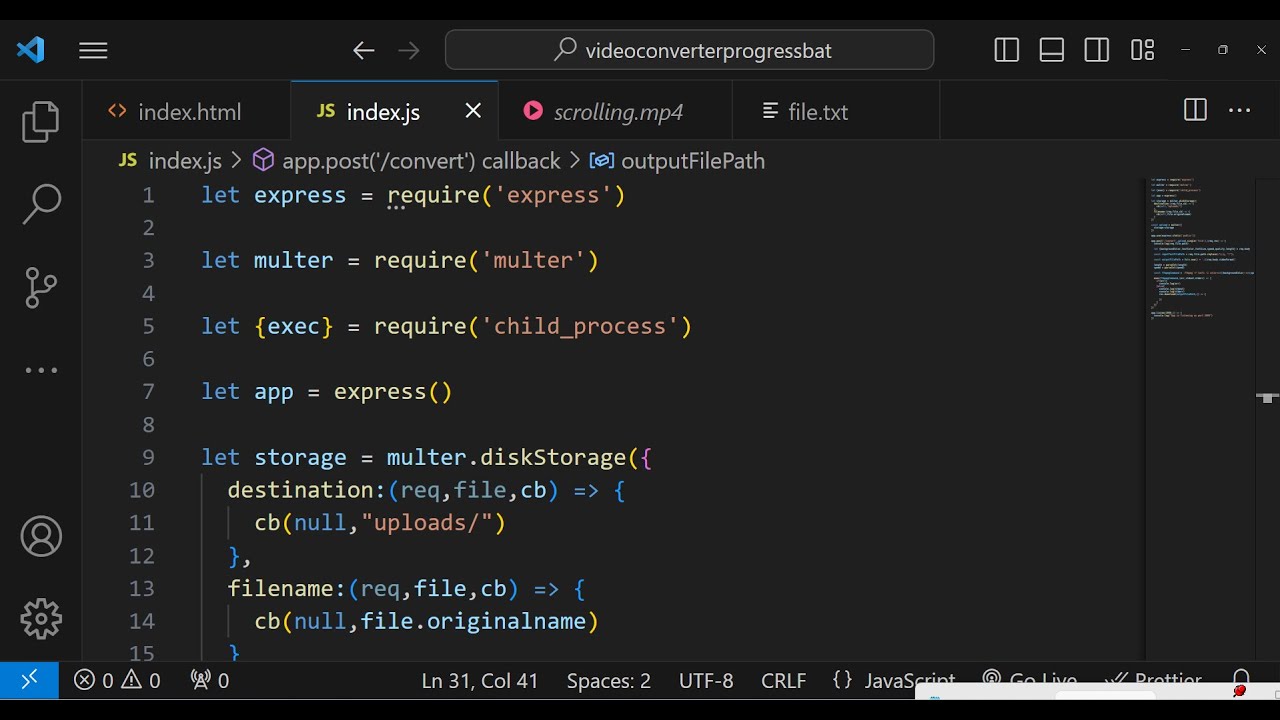Open the Explorer view in activity bar
The height and width of the screenshot is (720, 1280).
[x=41, y=122]
